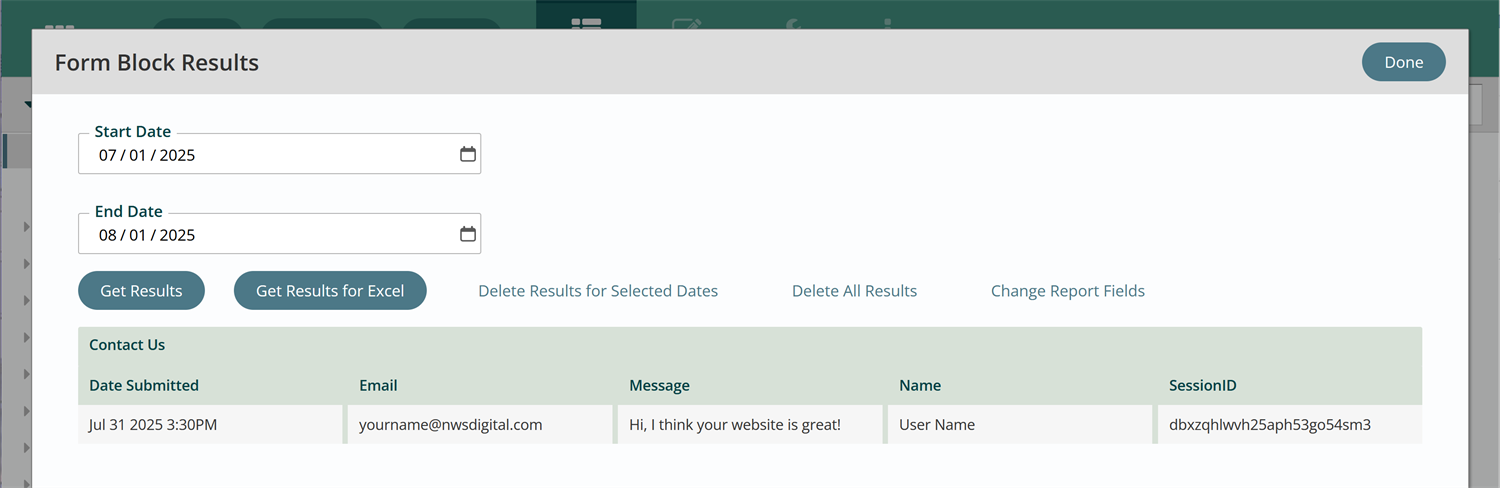Open the Start Date calendar picker icon
1500x488 pixels.
(x=468, y=154)
